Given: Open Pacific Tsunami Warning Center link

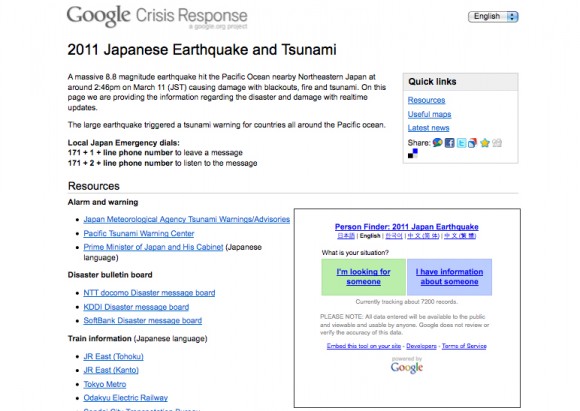Looking at the screenshot, I should (x=139, y=233).
